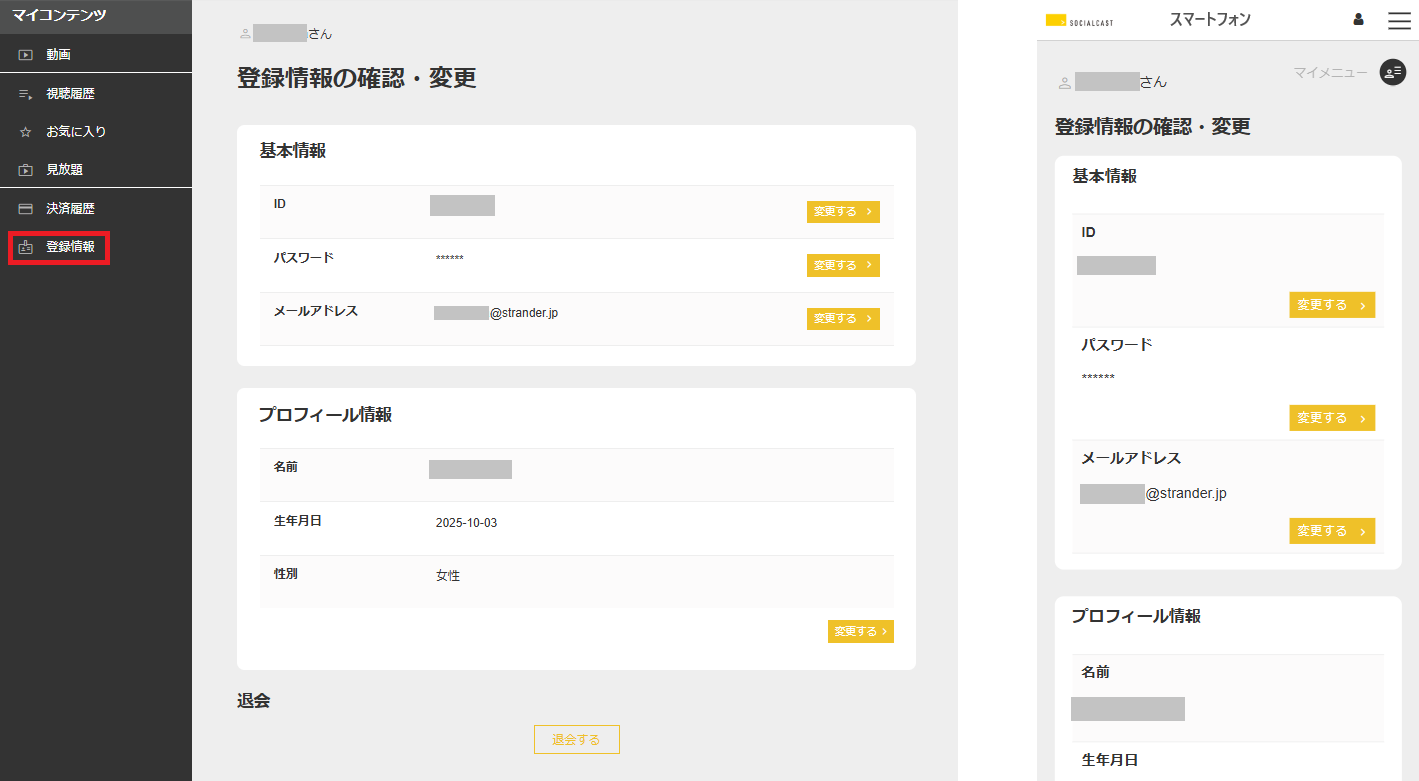Screen dimensions: 1419x781
Task: Change email address via desktop 変更する button
Action: click(843, 318)
